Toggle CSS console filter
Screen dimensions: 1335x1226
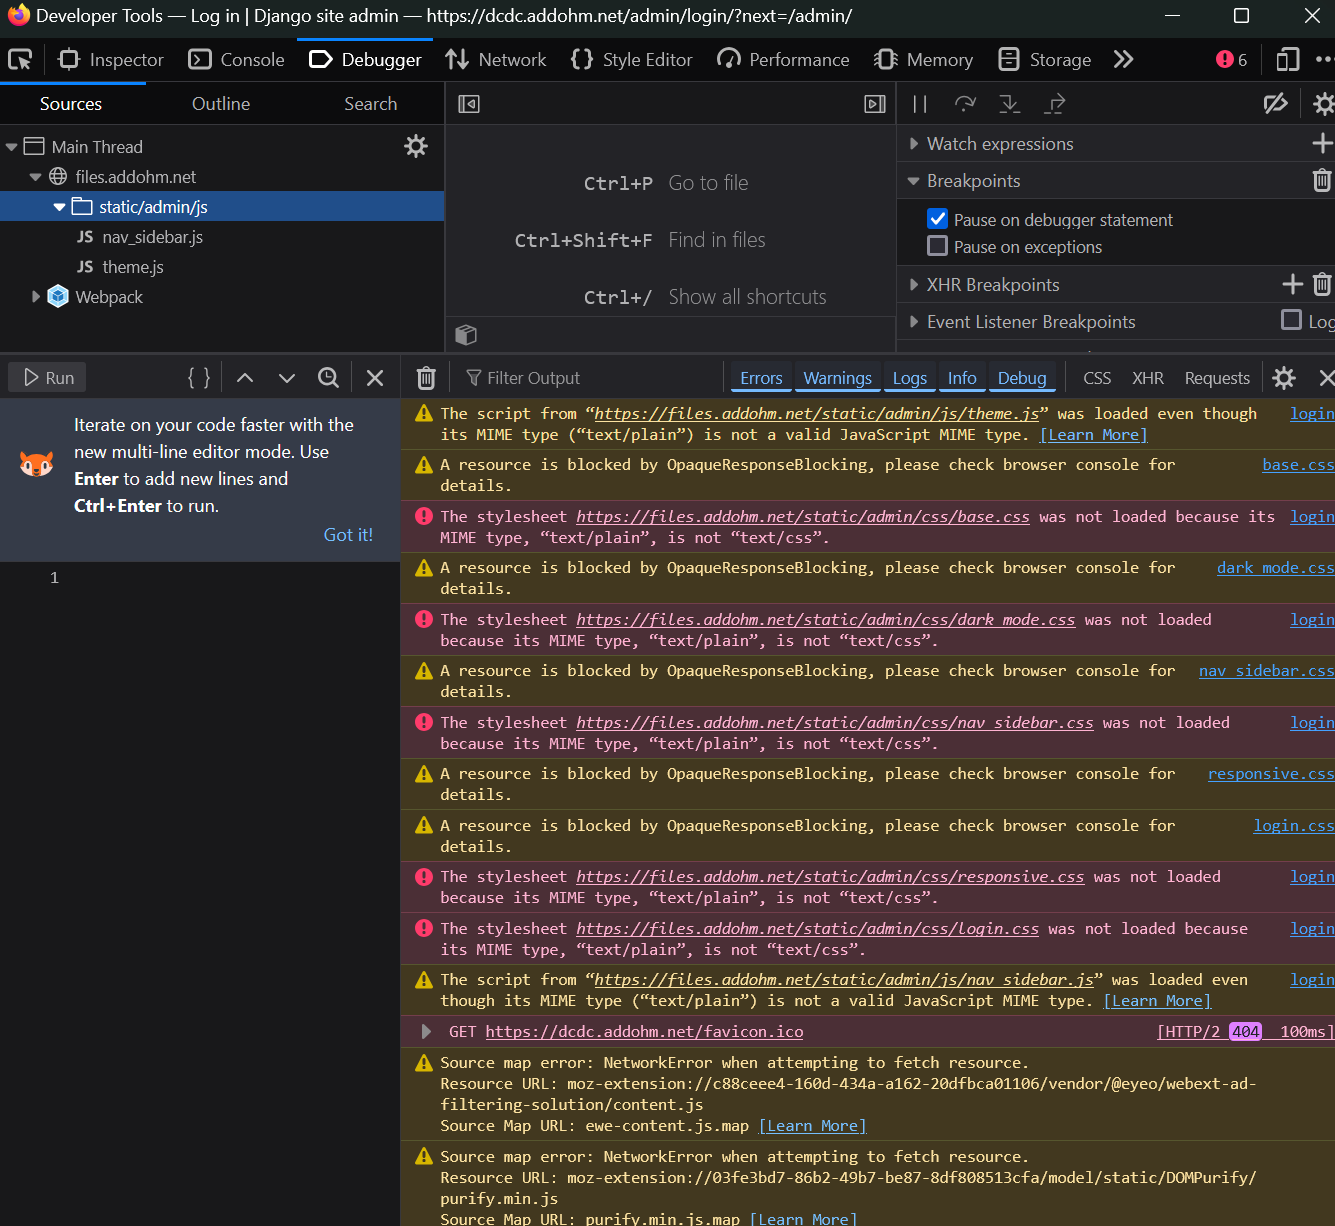(1097, 378)
